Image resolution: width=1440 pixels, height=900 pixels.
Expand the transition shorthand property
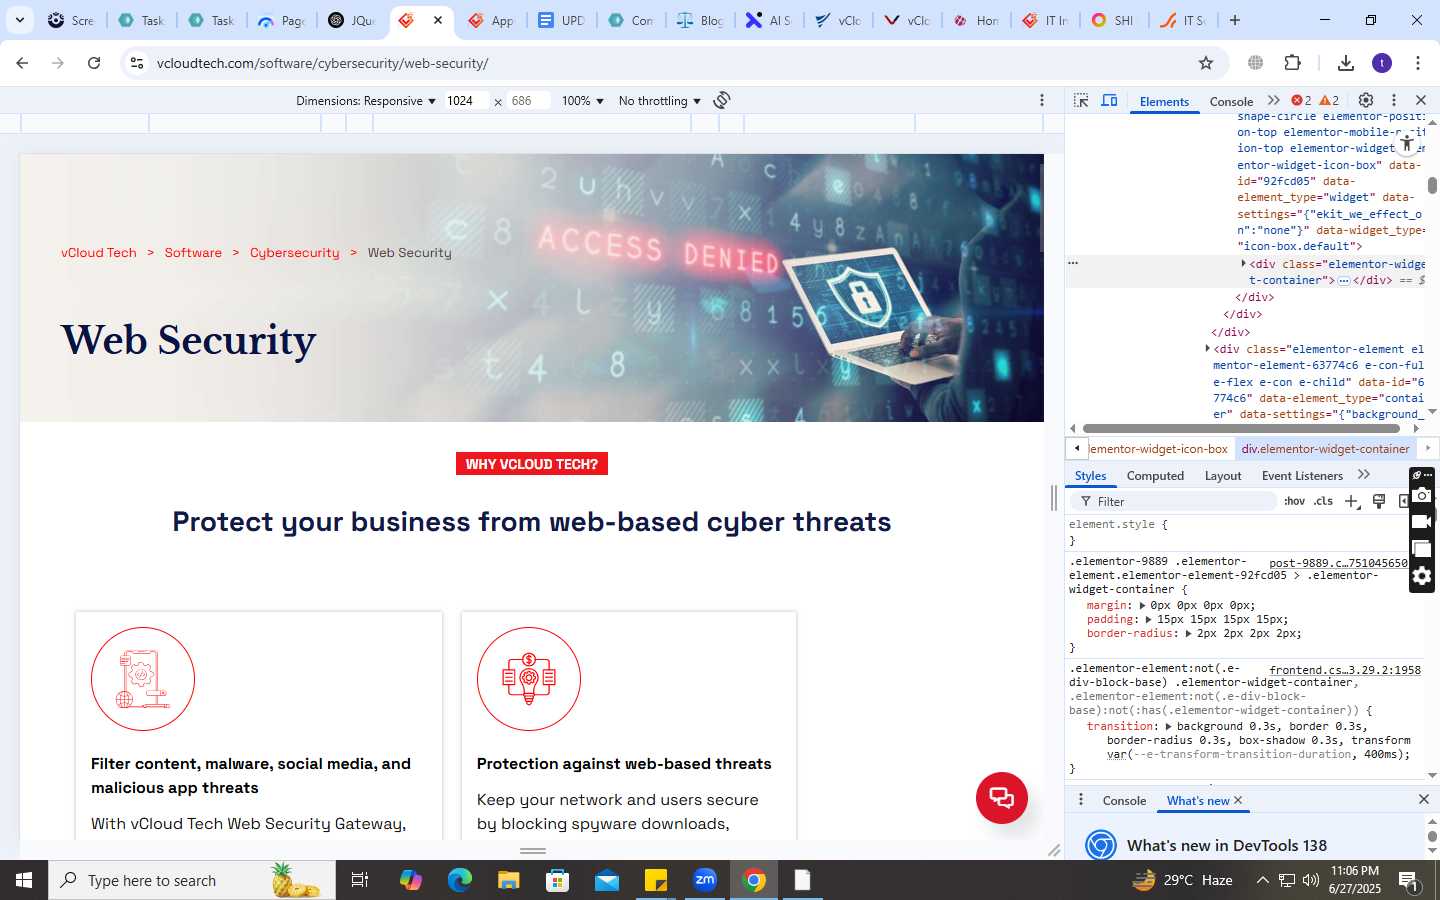point(1169,726)
